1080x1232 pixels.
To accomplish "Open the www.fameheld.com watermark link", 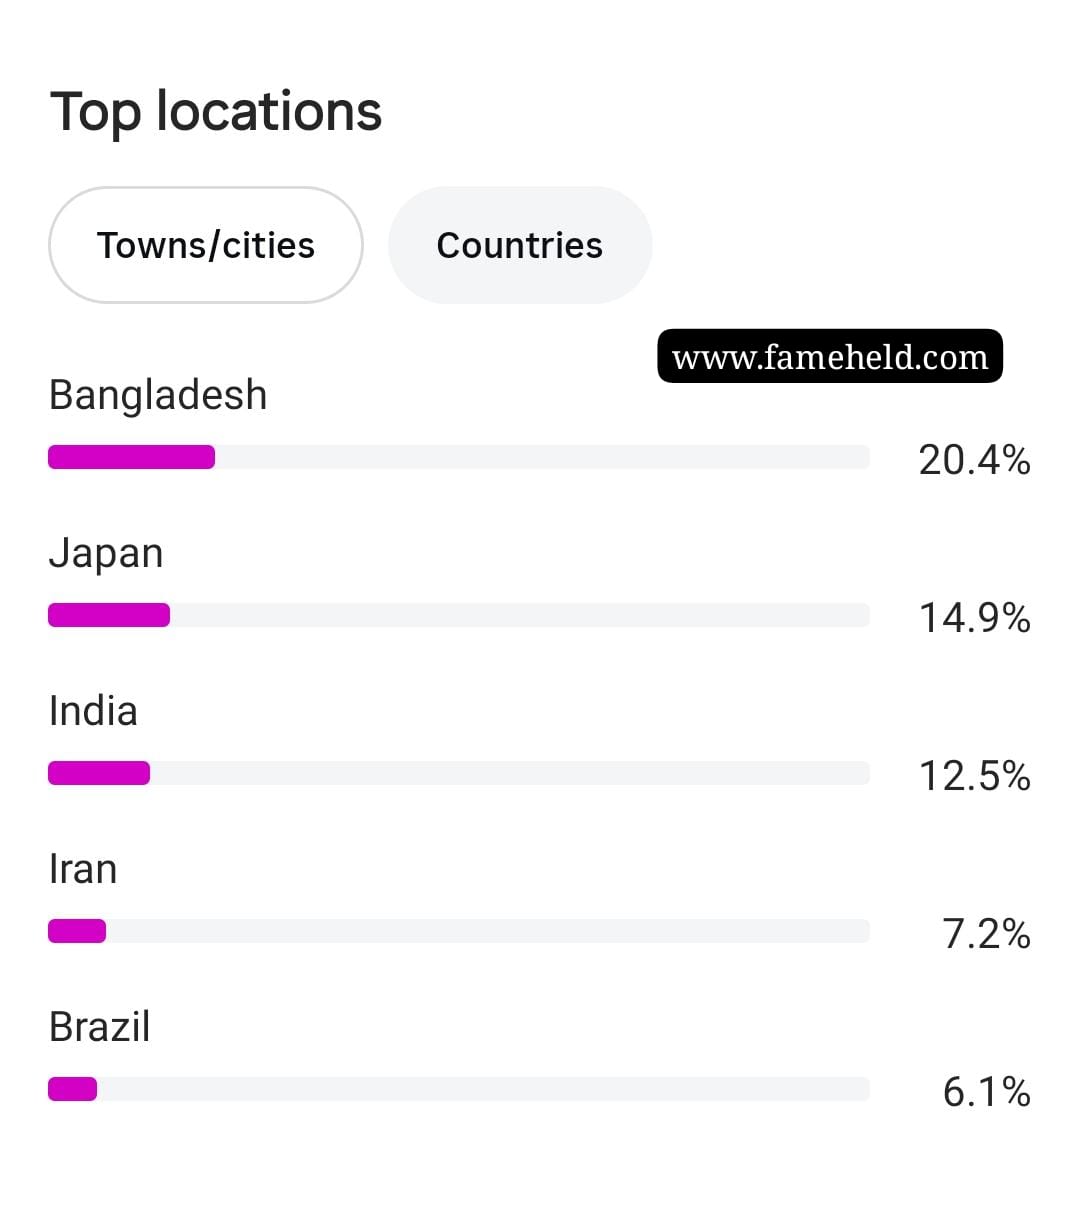I will (x=830, y=356).
